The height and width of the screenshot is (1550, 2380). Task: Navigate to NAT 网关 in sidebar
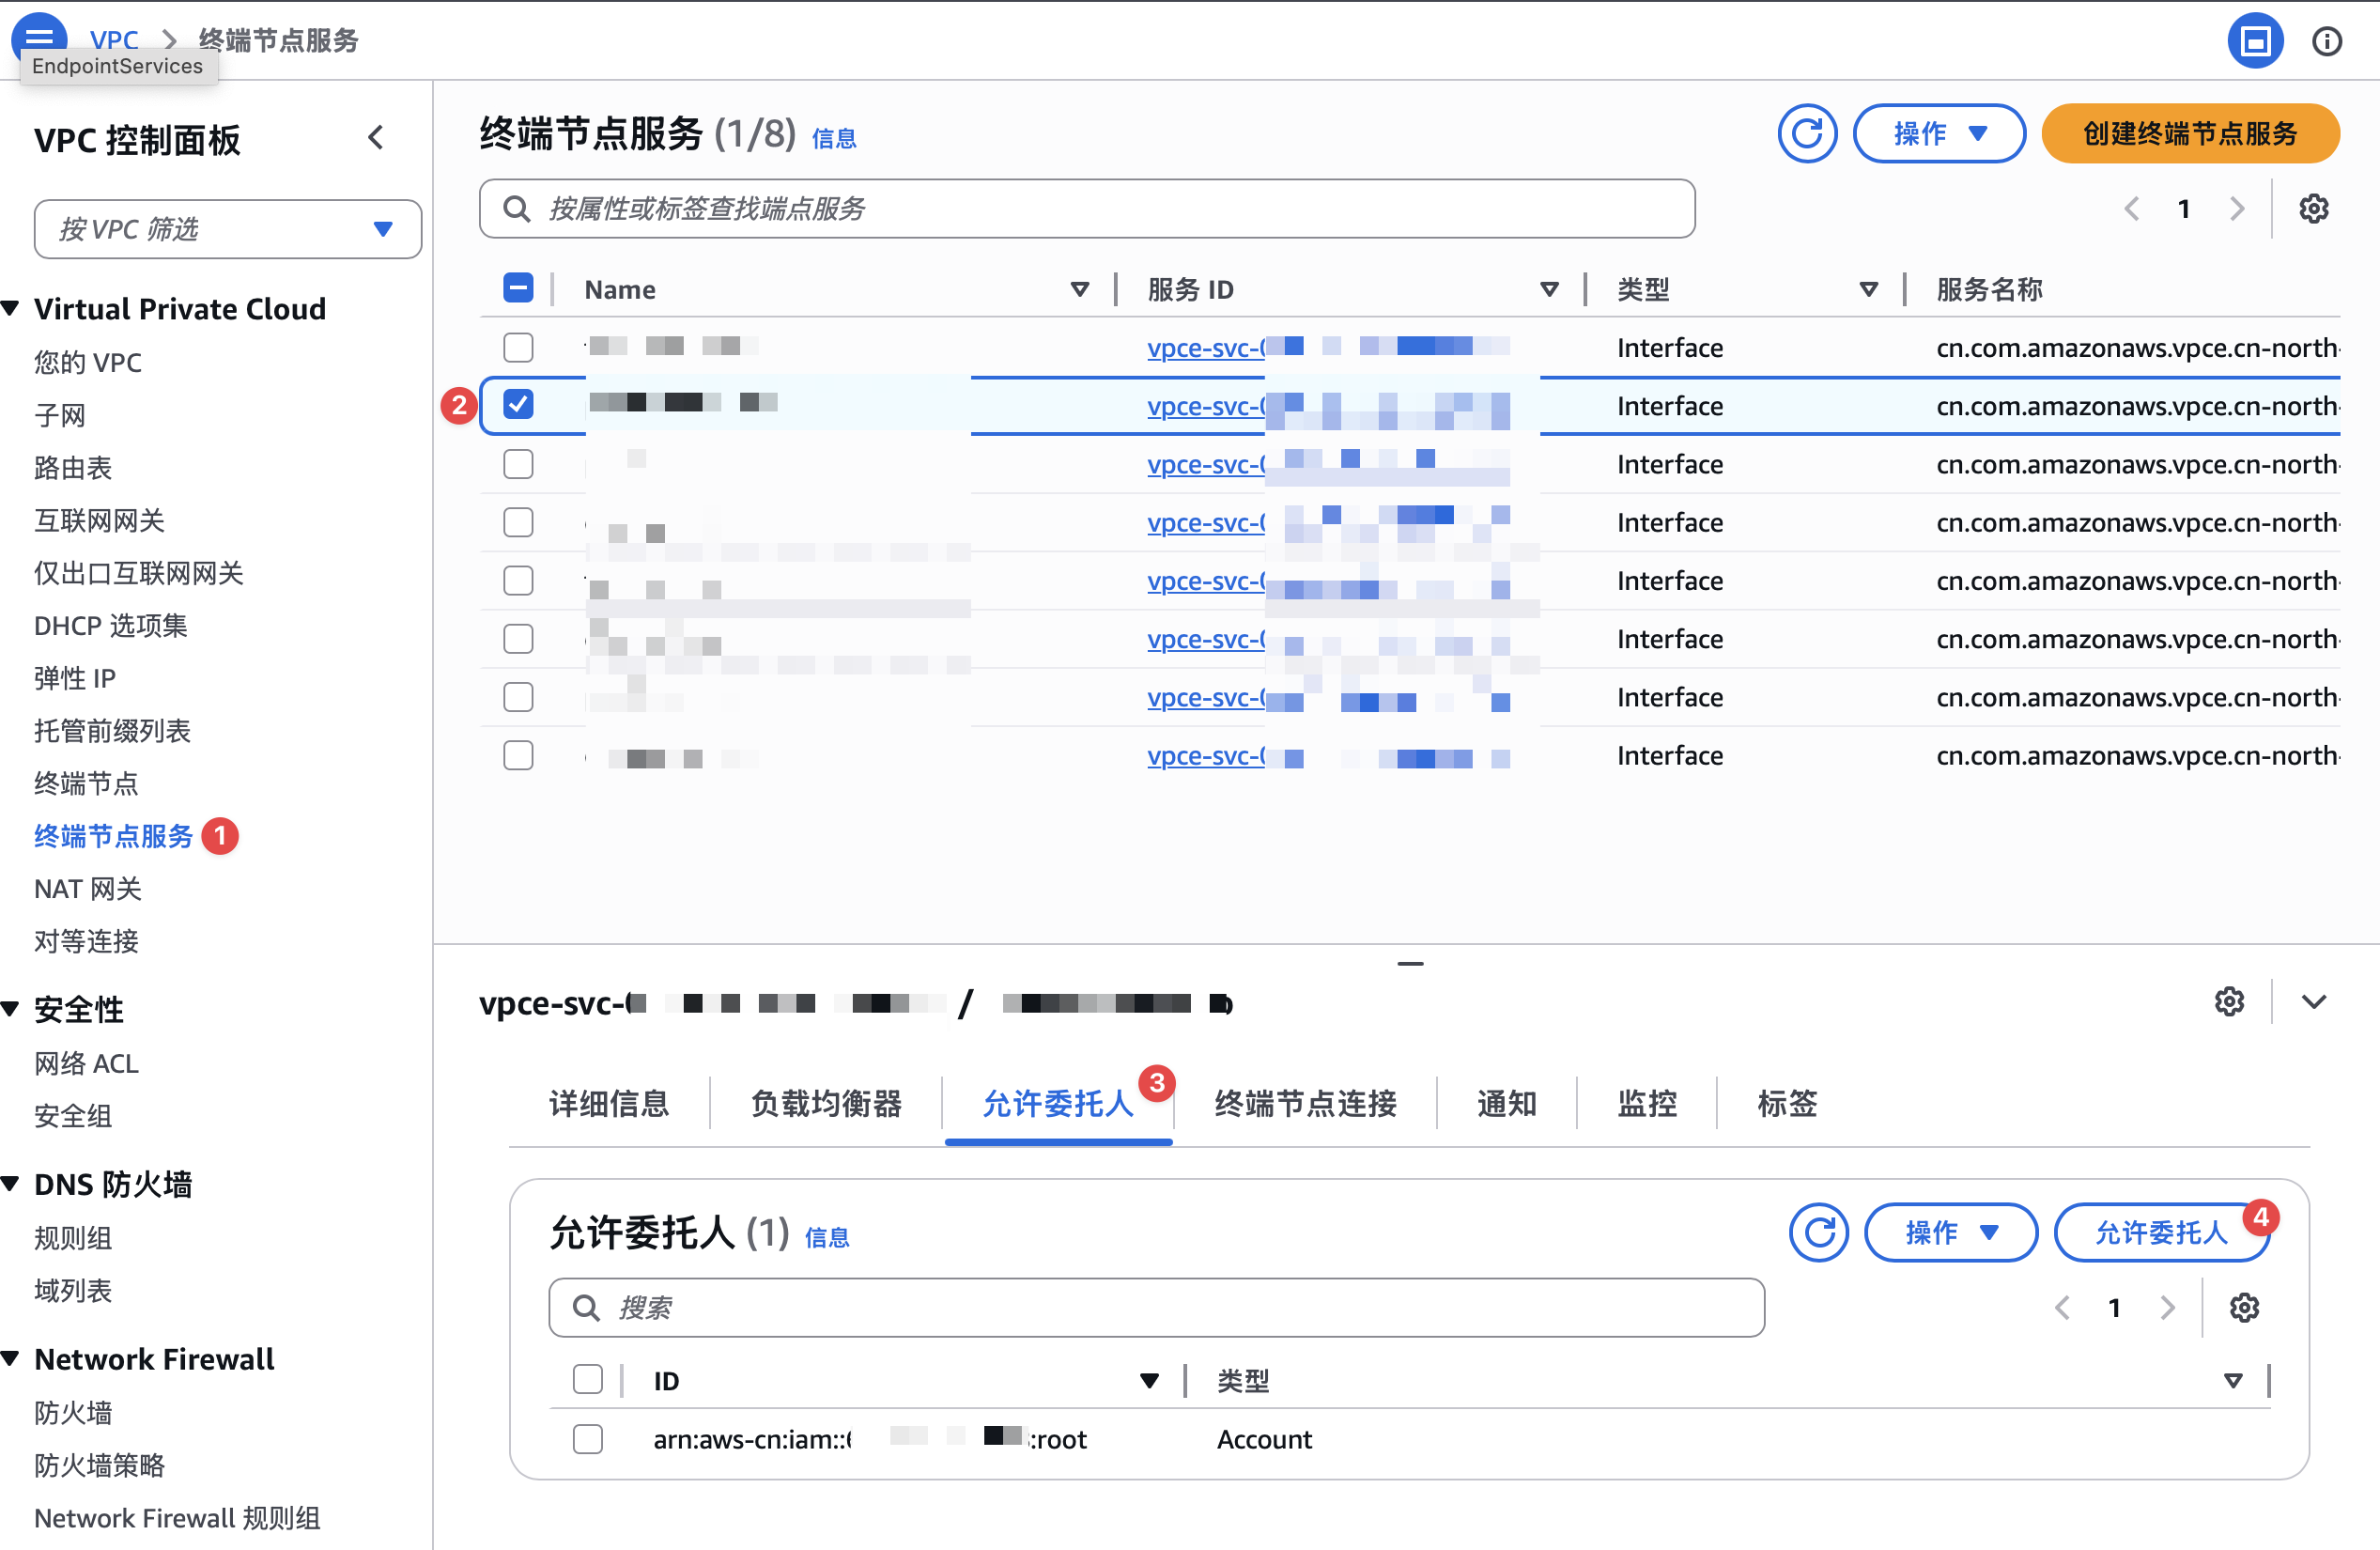click(x=88, y=888)
